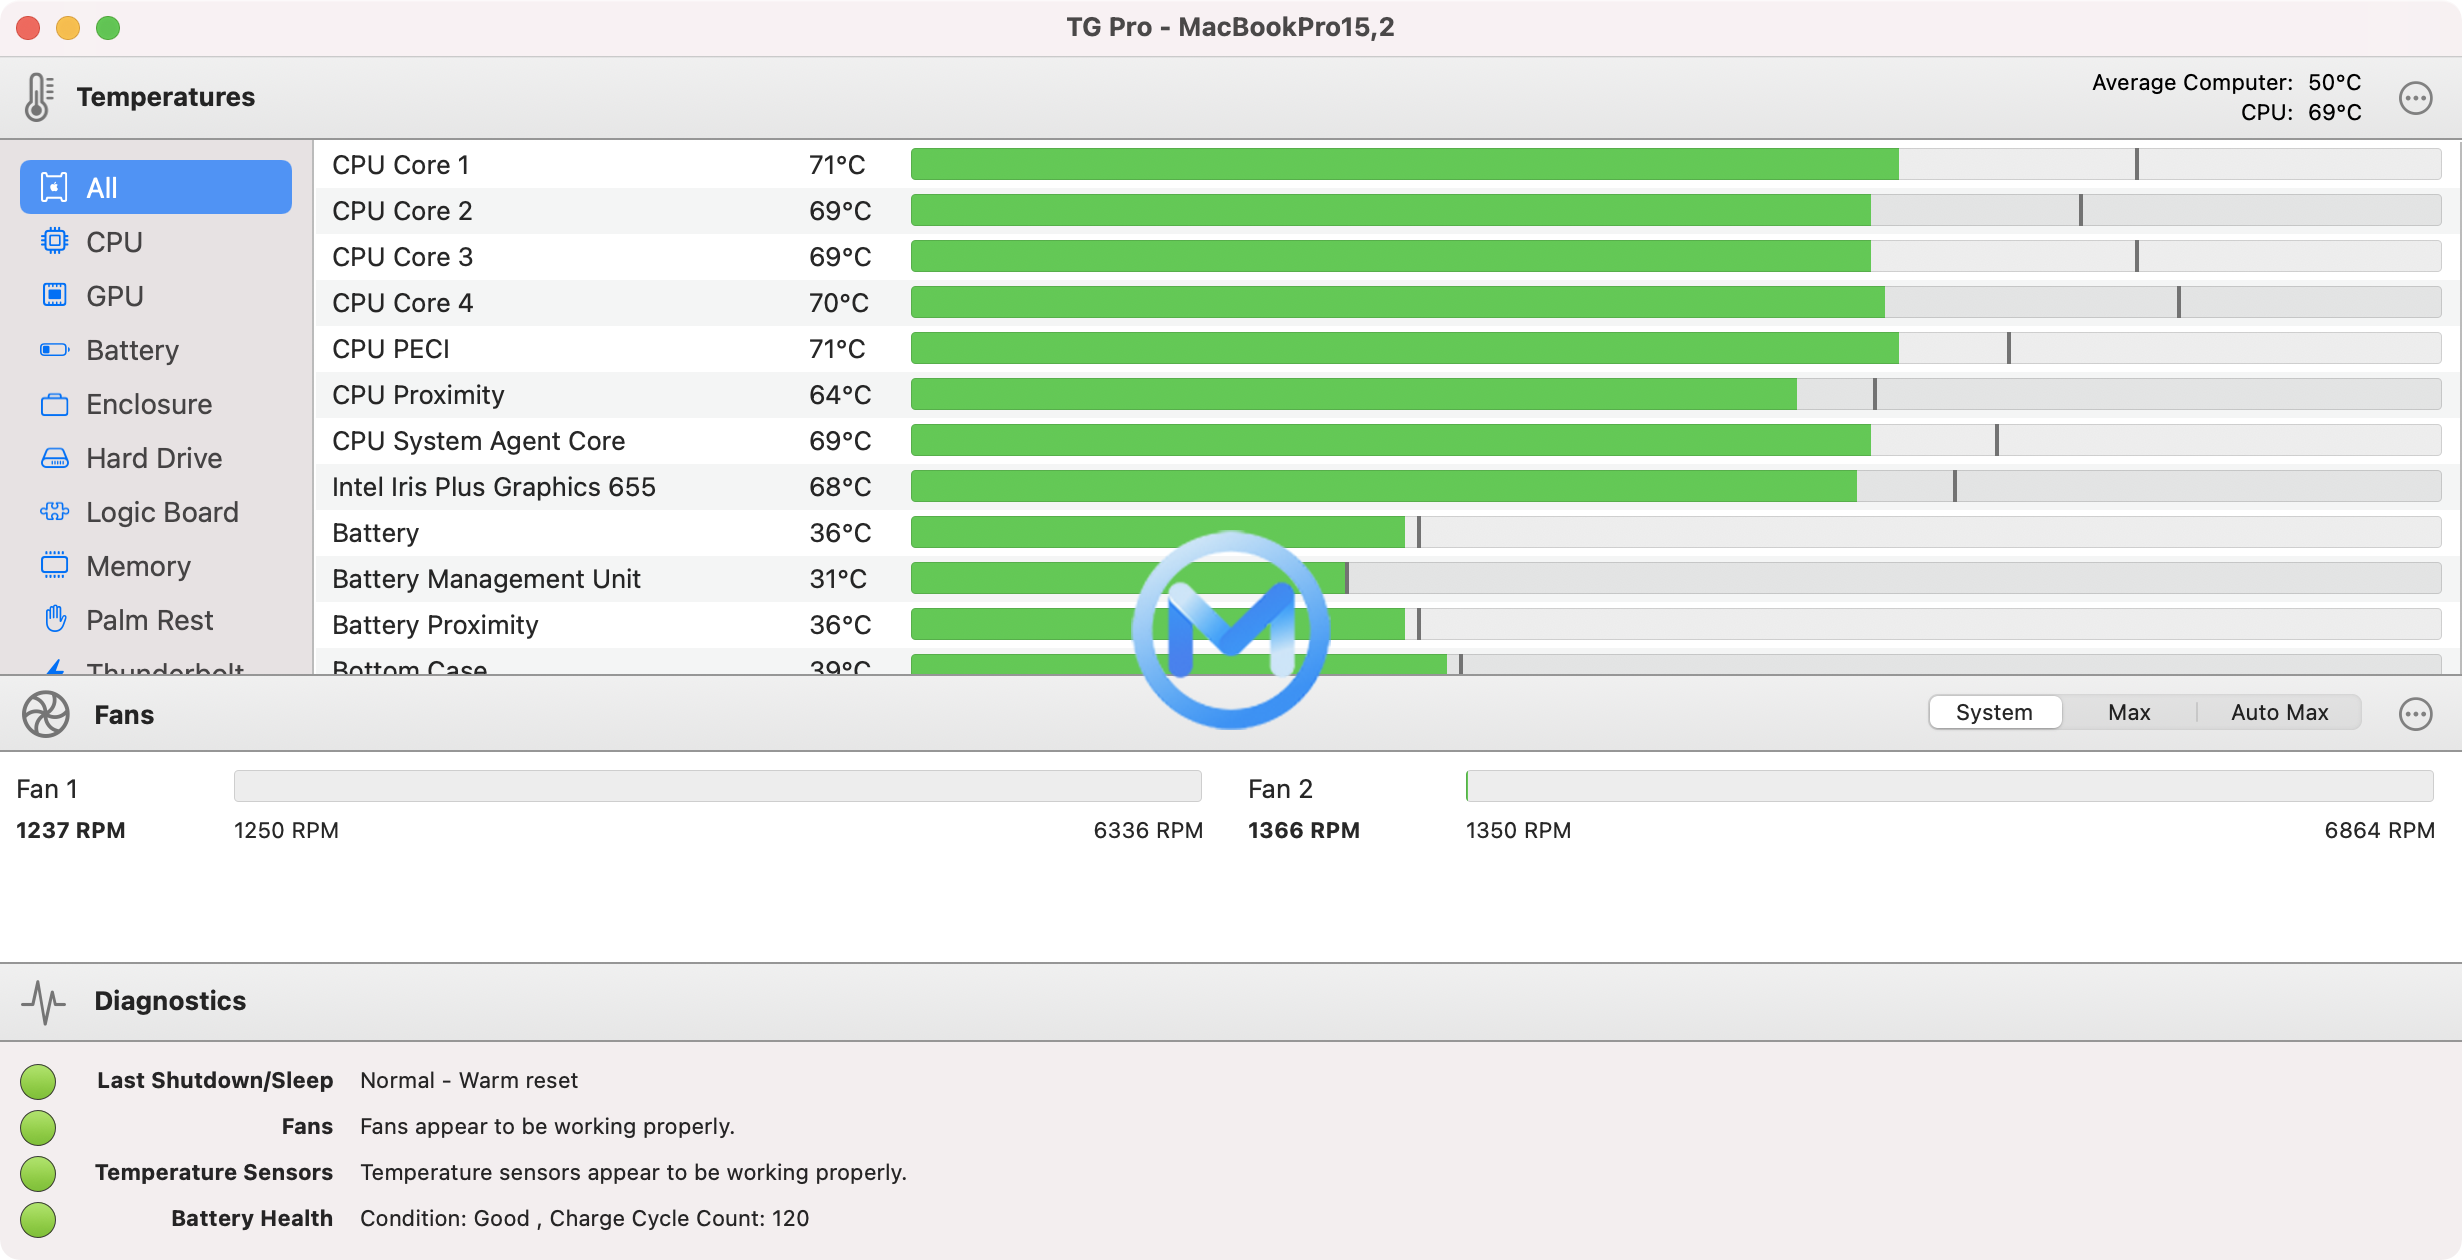Screen dimensions: 2462x1260
Task: Click the Max fan speed button
Action: tap(2128, 712)
